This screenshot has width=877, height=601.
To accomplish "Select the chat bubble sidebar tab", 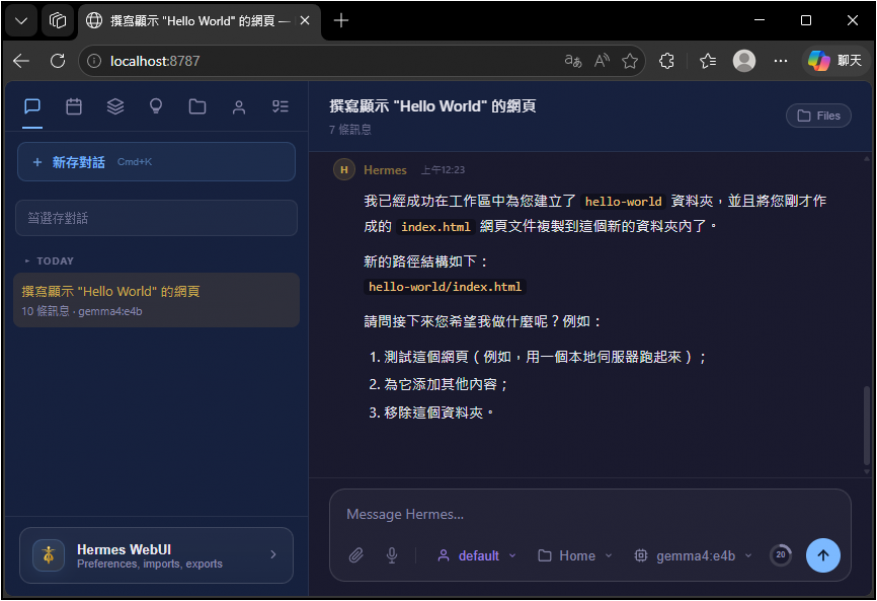I will 33,107.
